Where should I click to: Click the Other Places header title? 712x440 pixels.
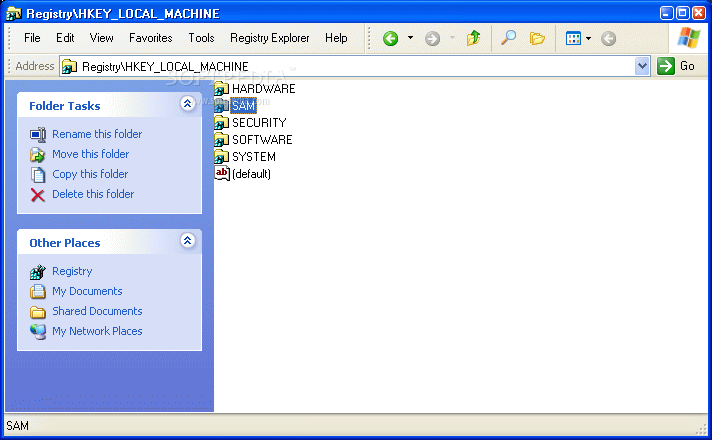coord(64,243)
